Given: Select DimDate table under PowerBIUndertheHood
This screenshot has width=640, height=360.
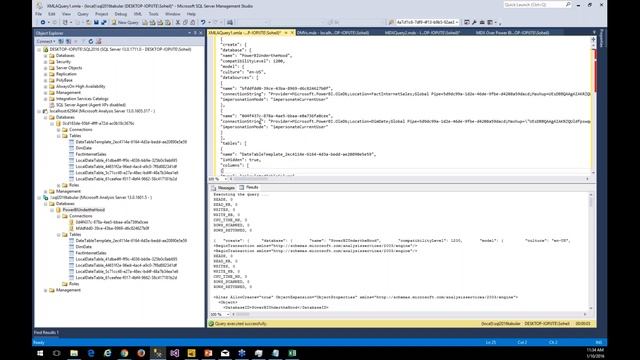Looking at the screenshot, I should pyautogui.click(x=84, y=247).
